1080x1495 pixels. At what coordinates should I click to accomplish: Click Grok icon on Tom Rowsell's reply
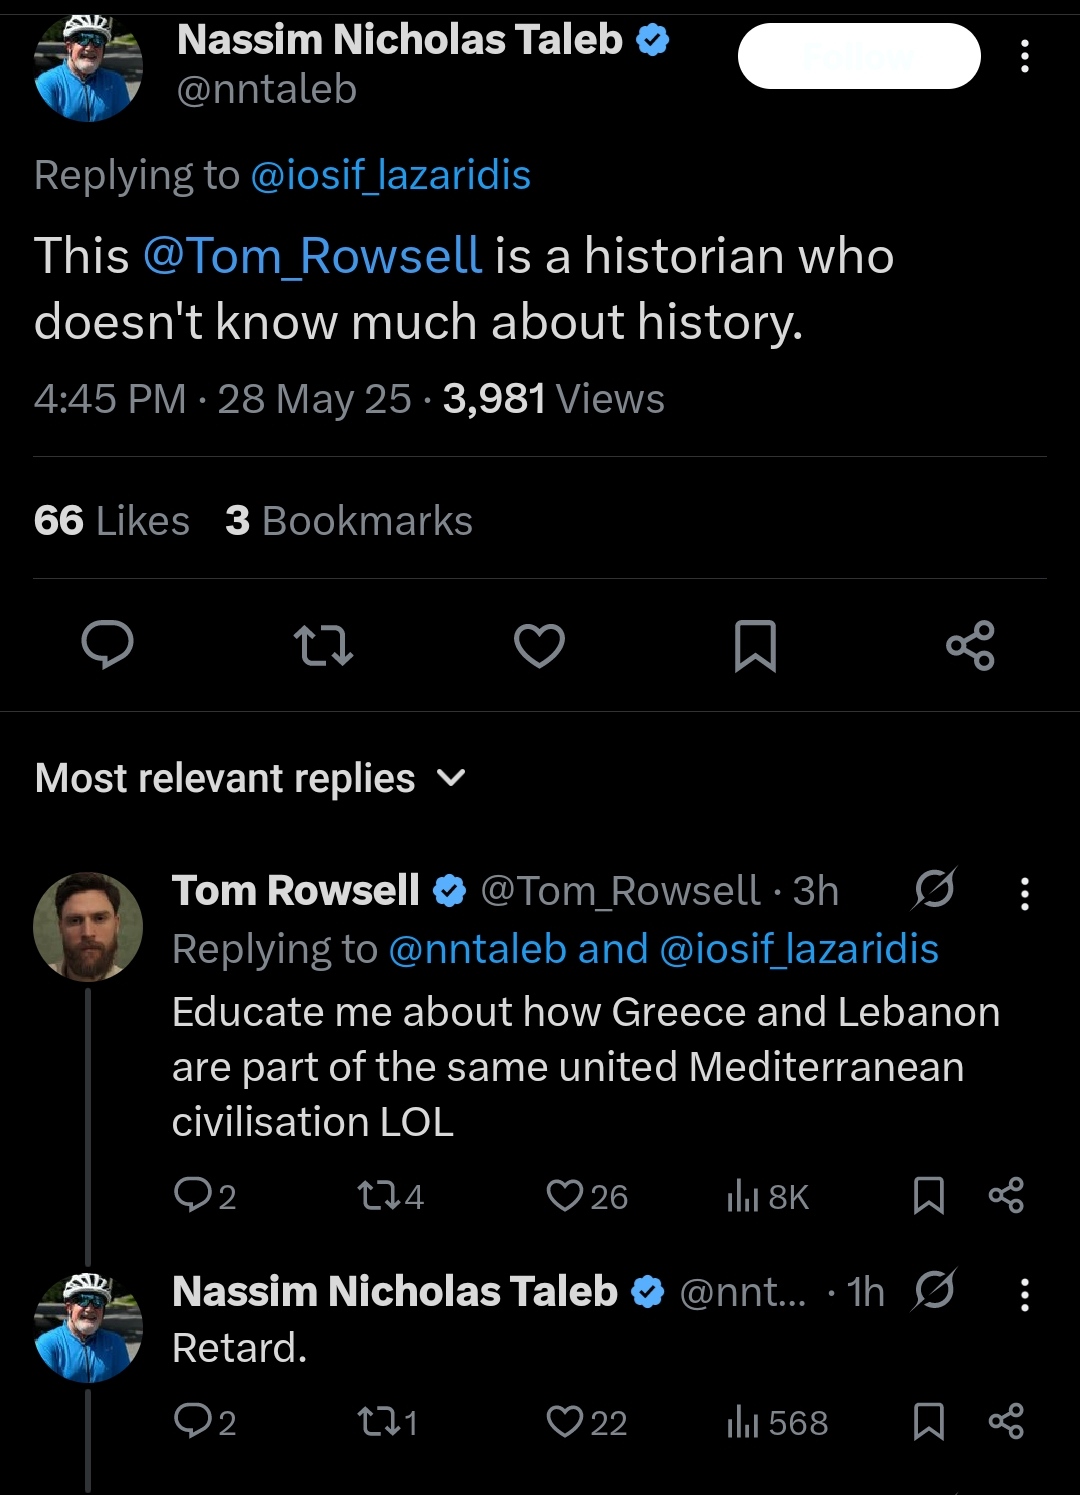(934, 889)
